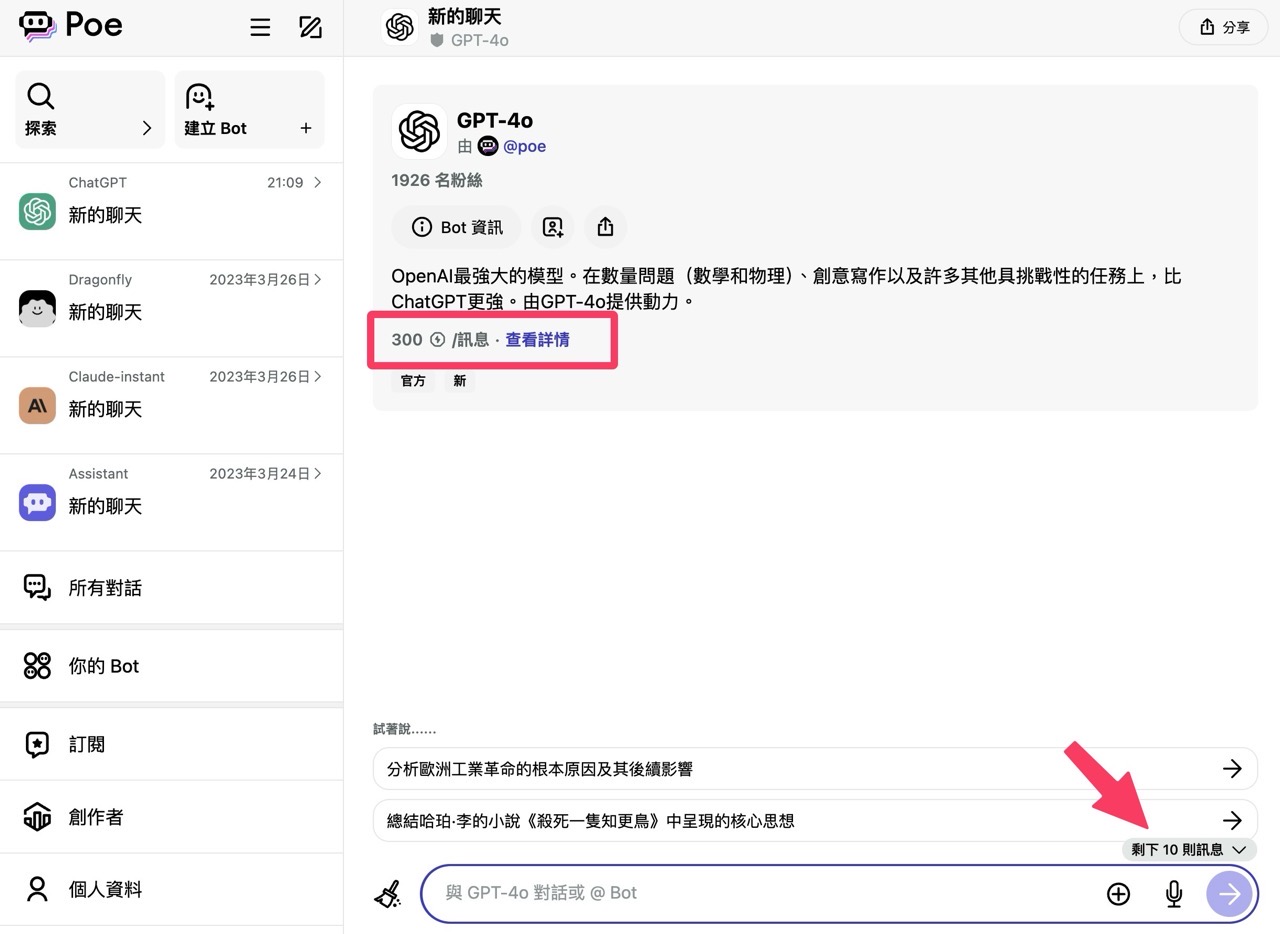
Task: Click the 官方 tag
Action: click(x=413, y=381)
